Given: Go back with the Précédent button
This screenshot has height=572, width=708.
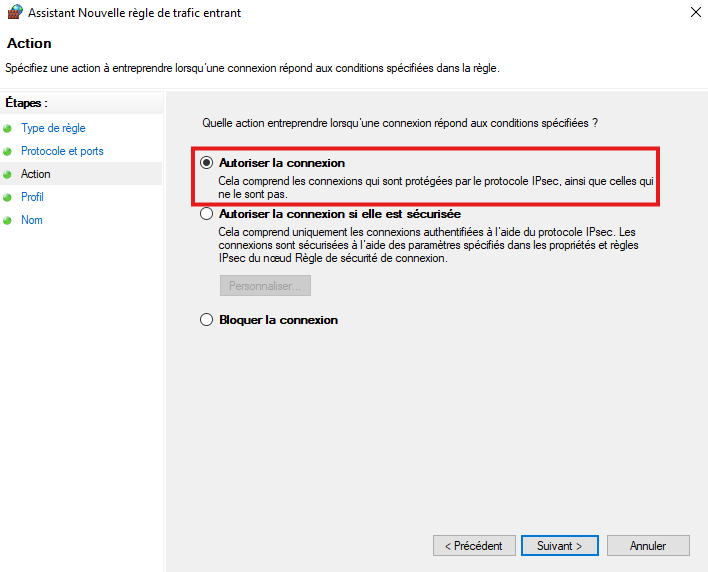Looking at the screenshot, I should point(474,546).
